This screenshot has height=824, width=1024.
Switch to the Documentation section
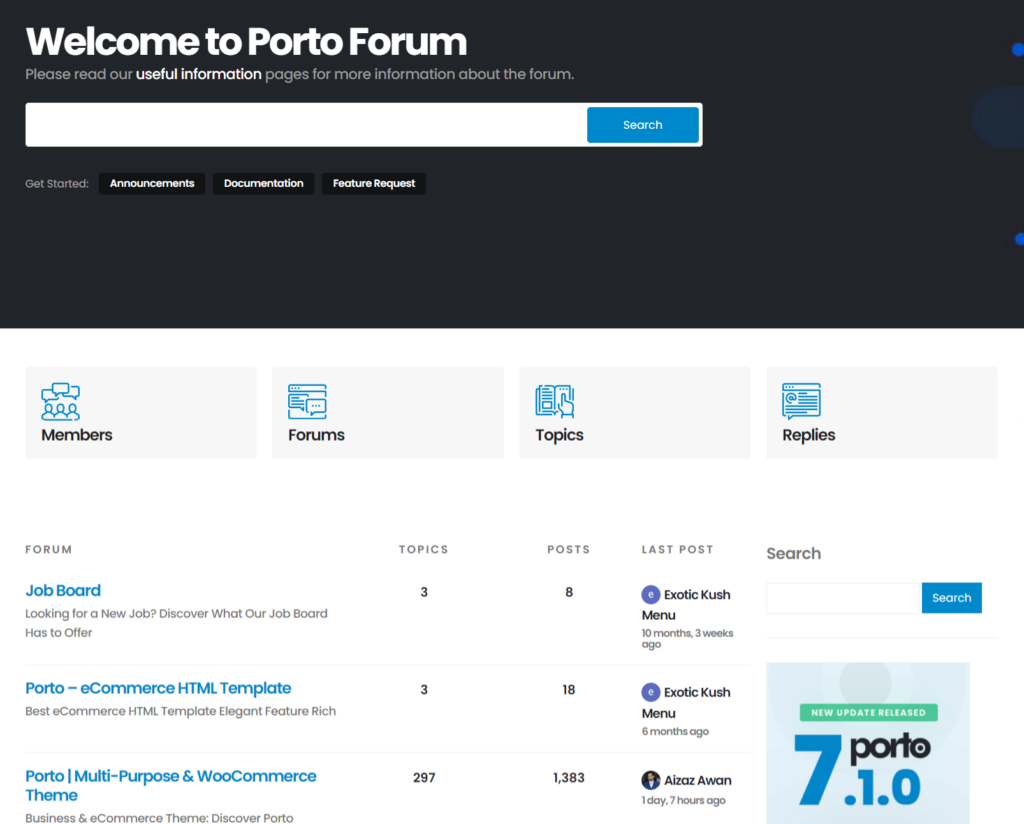pos(263,183)
